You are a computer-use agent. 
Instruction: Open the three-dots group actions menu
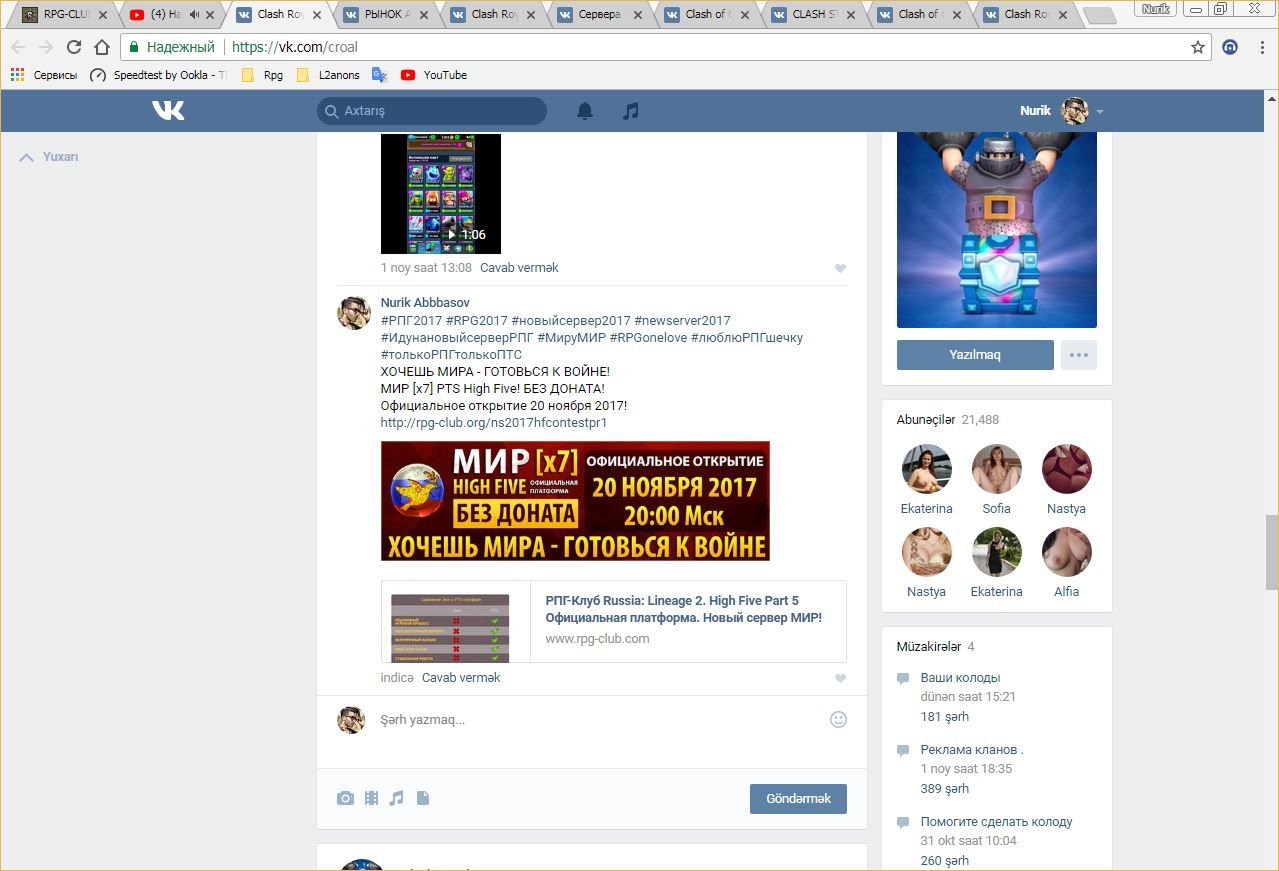click(1079, 355)
